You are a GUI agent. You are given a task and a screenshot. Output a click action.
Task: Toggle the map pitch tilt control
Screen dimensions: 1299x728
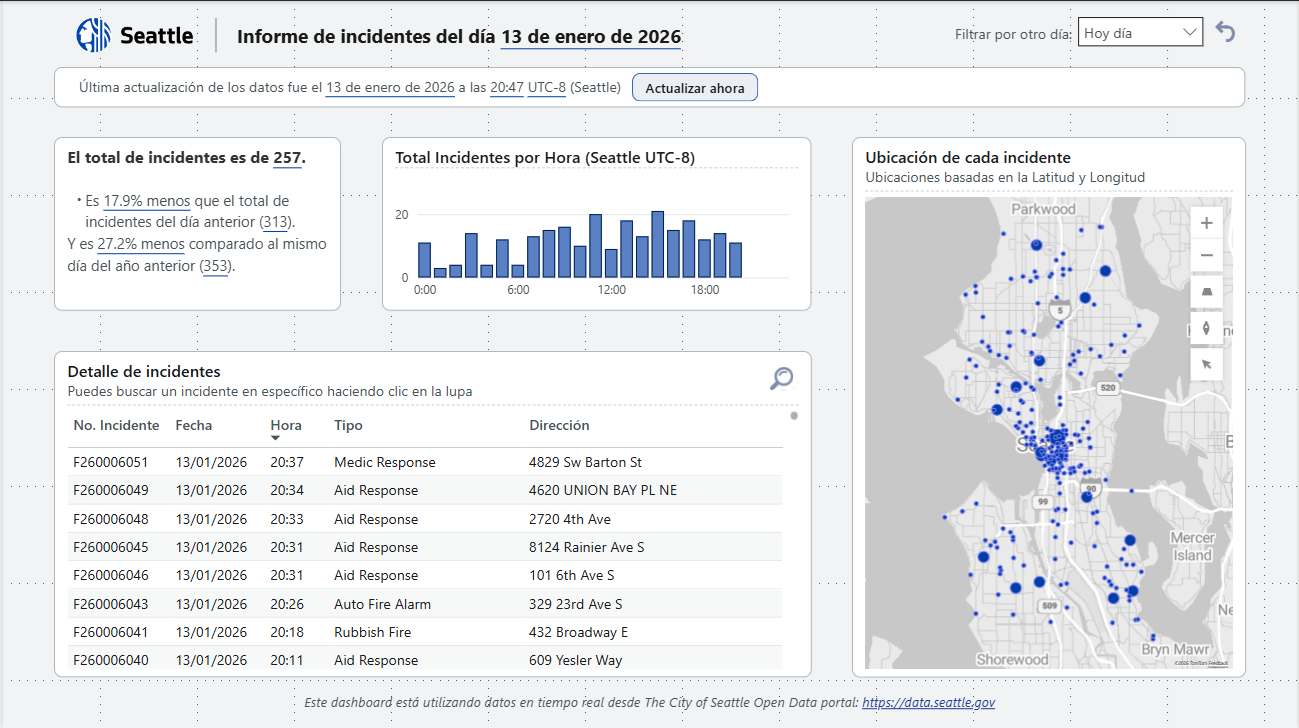point(1207,291)
